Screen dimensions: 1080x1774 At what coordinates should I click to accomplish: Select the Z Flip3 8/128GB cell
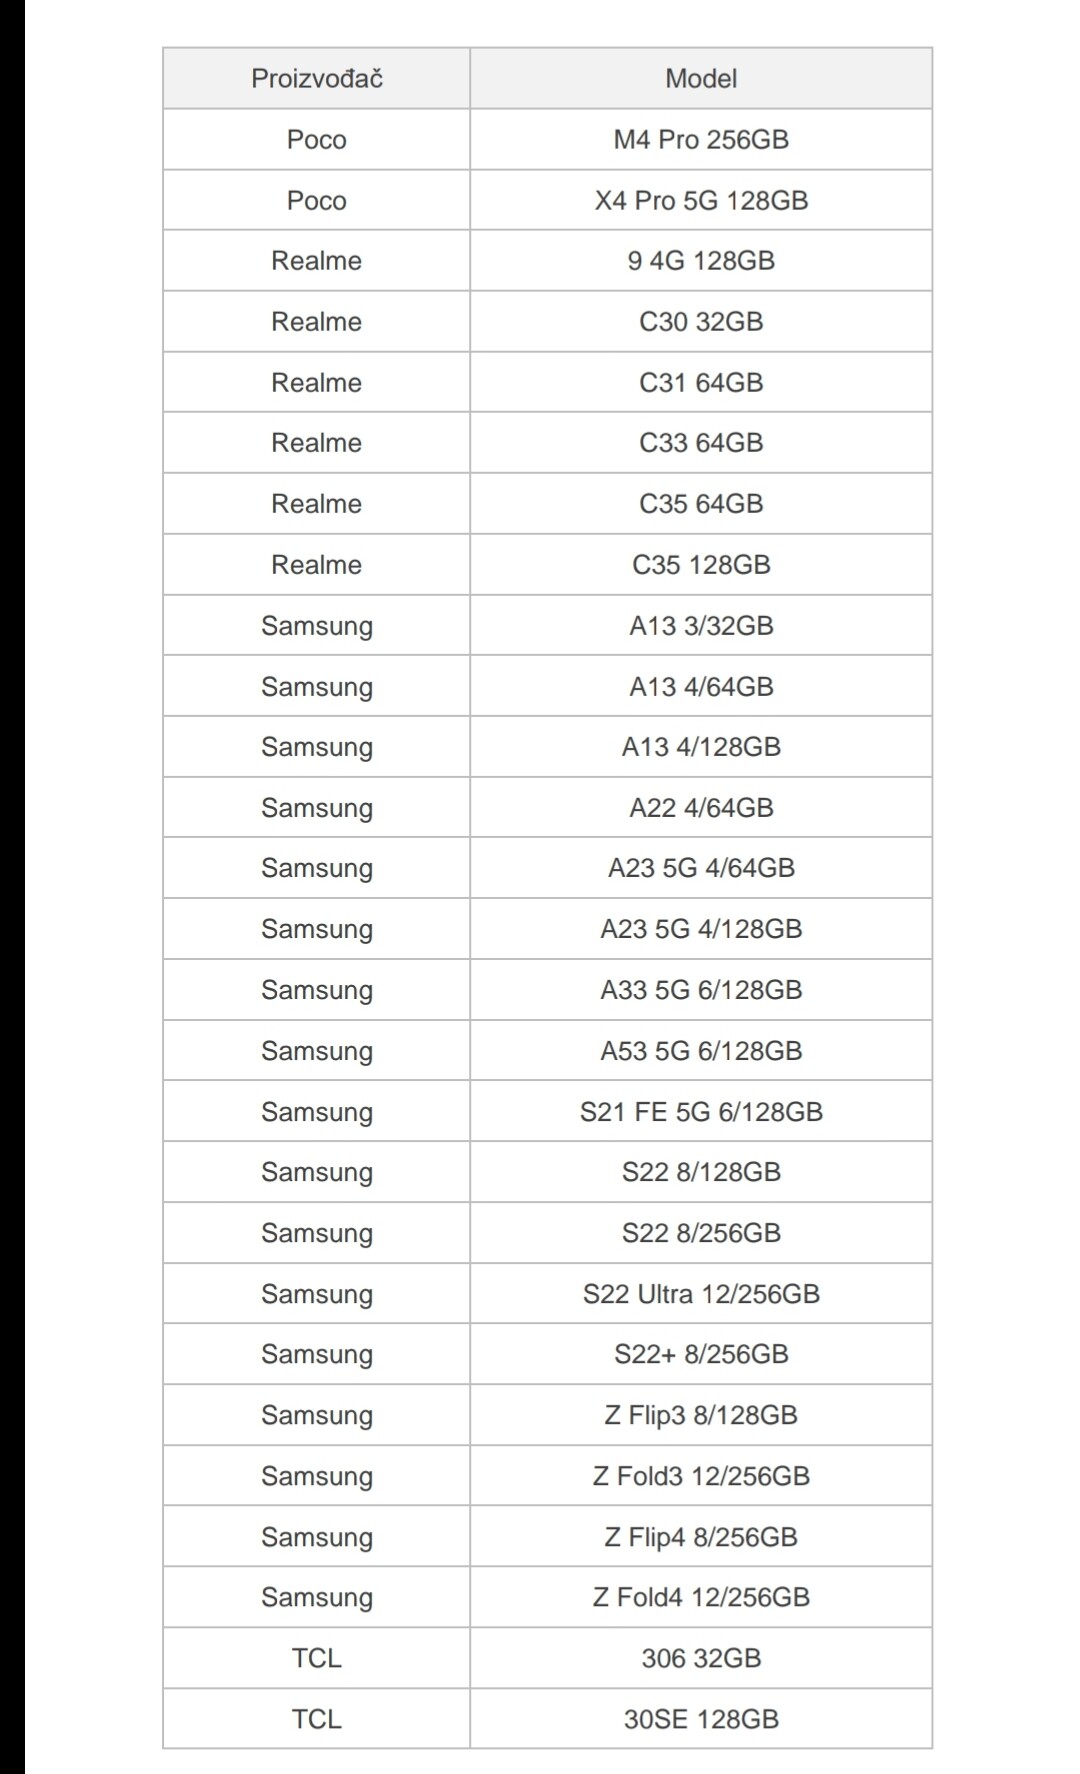pyautogui.click(x=701, y=1415)
